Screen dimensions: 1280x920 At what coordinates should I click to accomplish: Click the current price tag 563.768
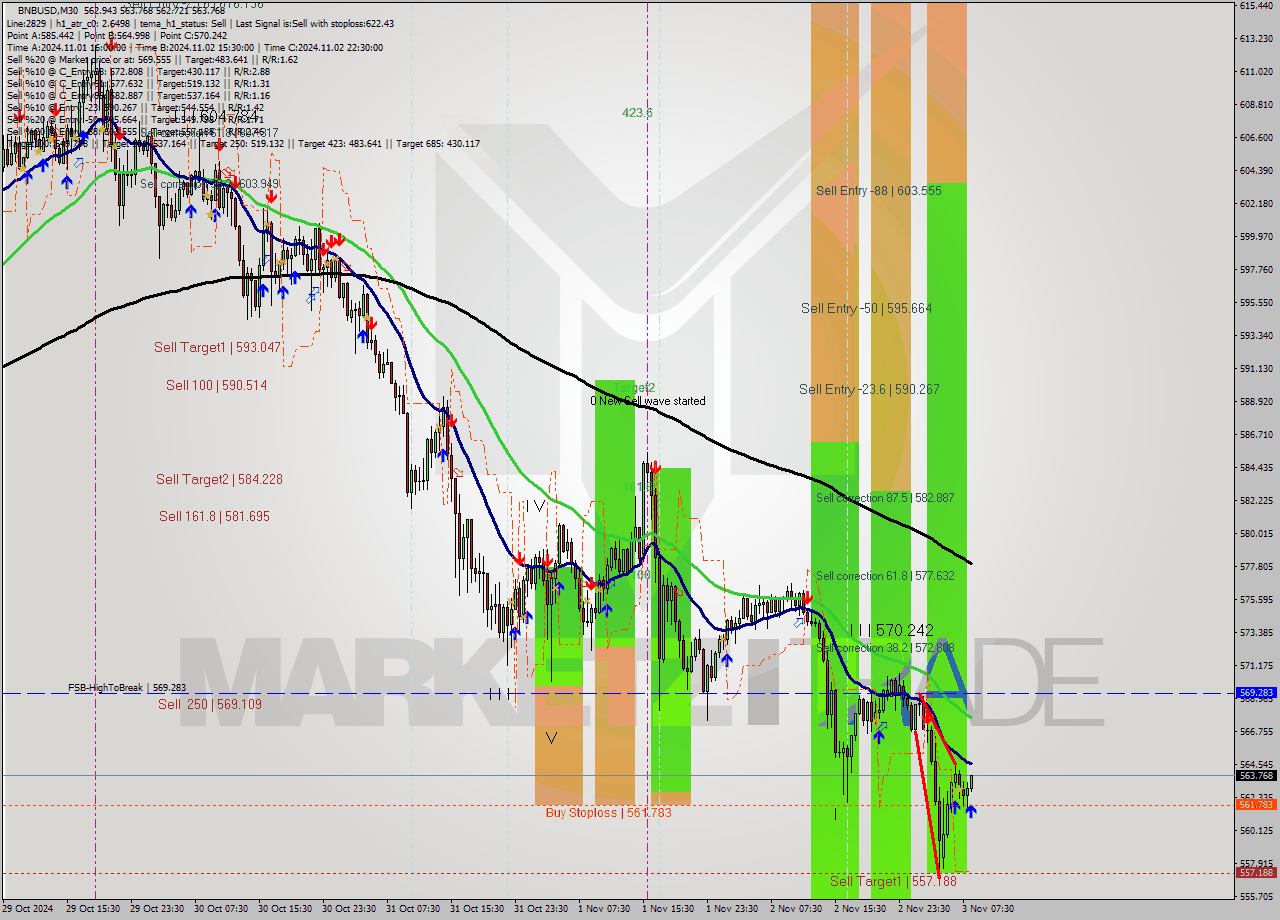(x=1256, y=775)
